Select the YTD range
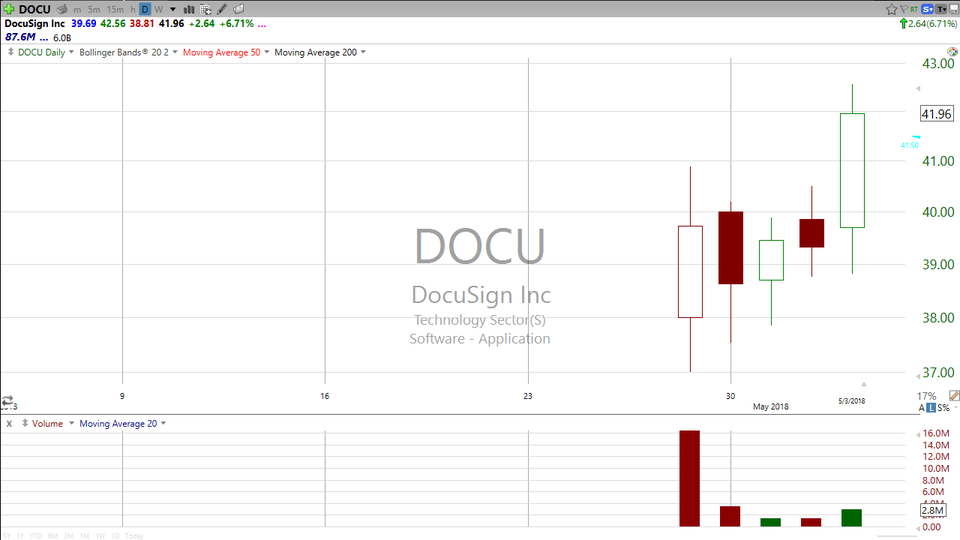The image size is (960, 540). point(36,536)
